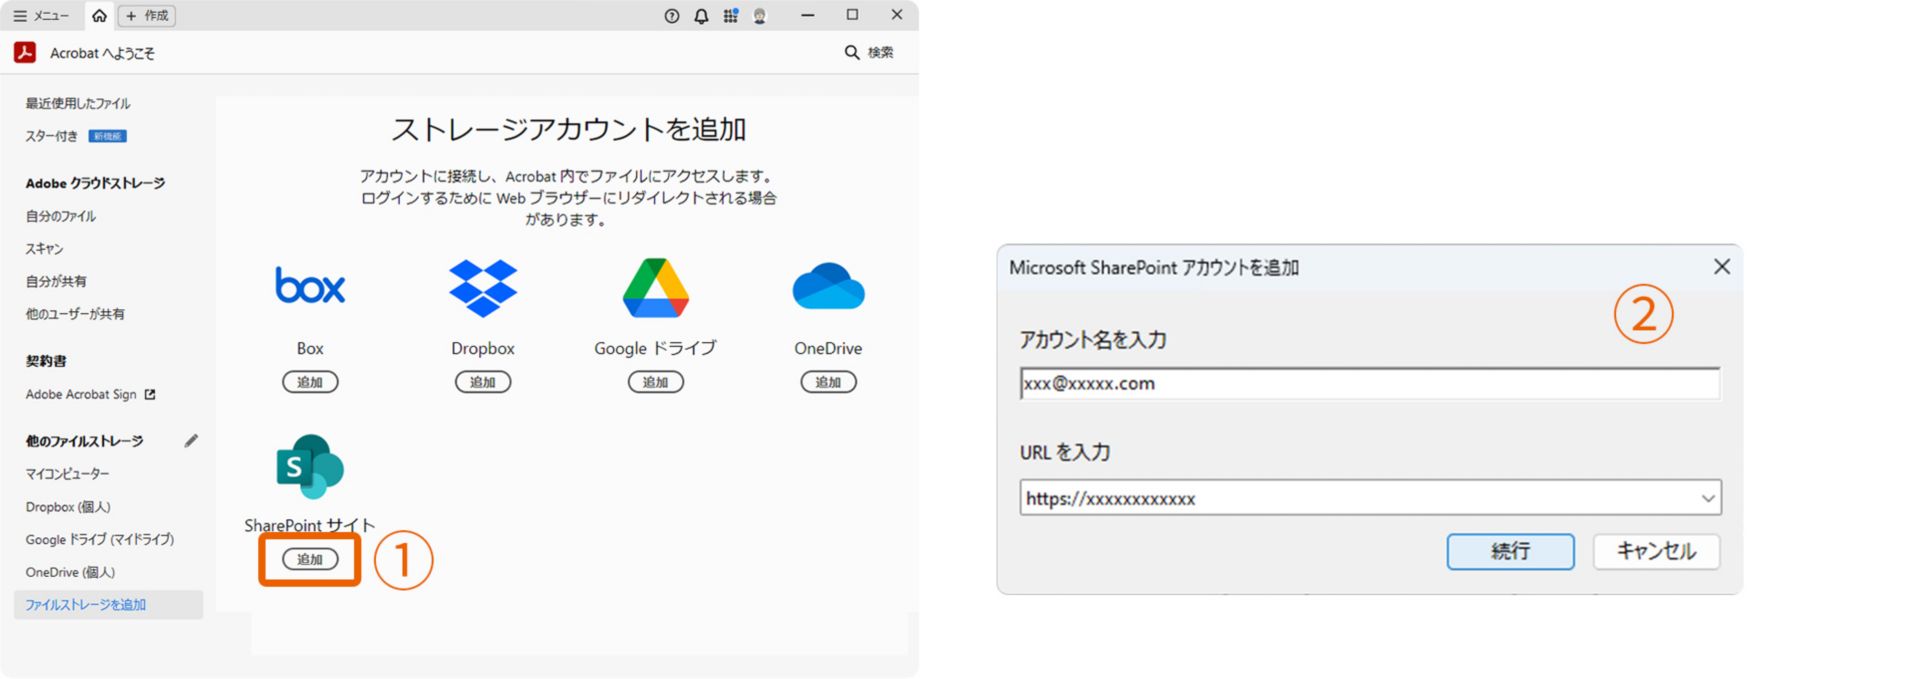Click the Google Drive logo
1920x679 pixels.
pos(655,288)
